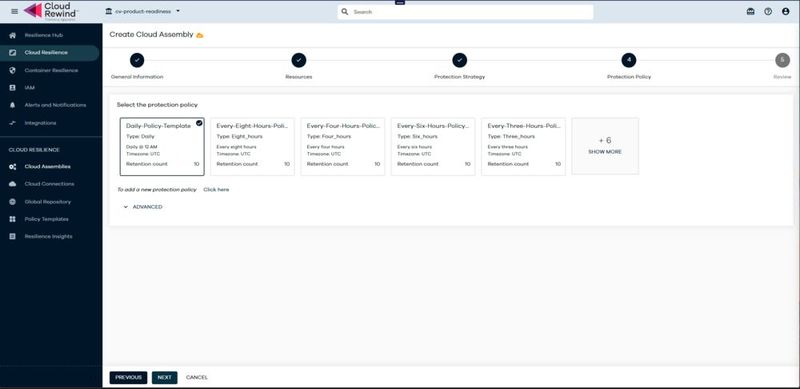
Task: Click the NEXT button
Action: pos(164,378)
